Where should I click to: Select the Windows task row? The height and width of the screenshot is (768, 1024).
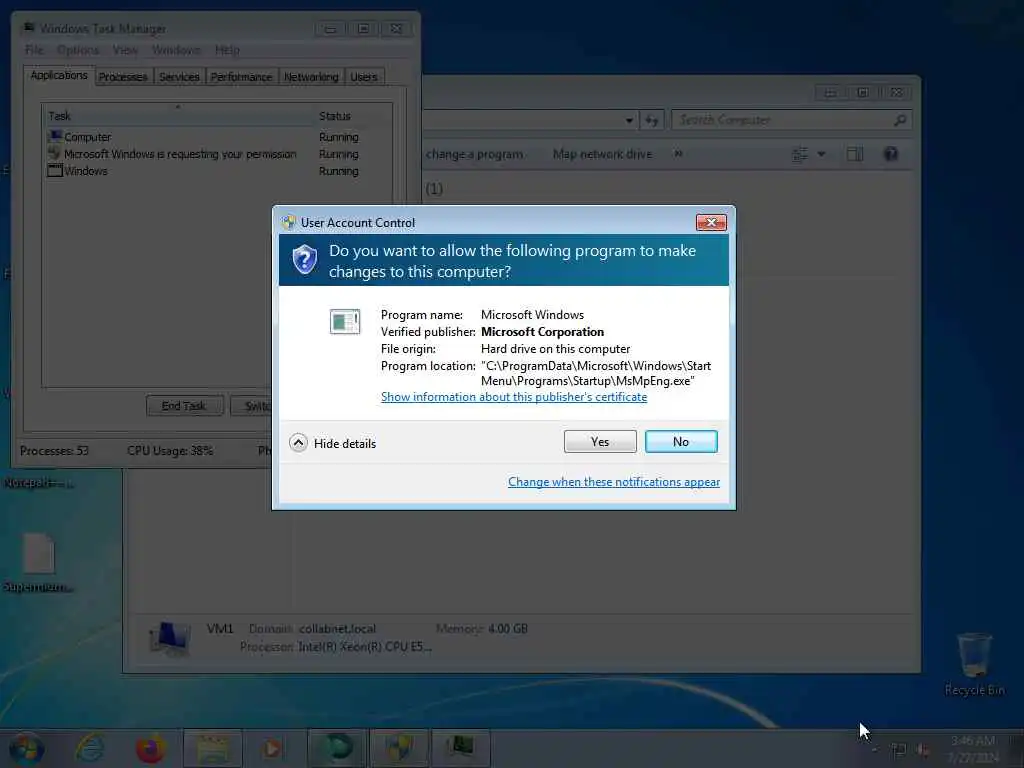pyautogui.click(x=216, y=171)
